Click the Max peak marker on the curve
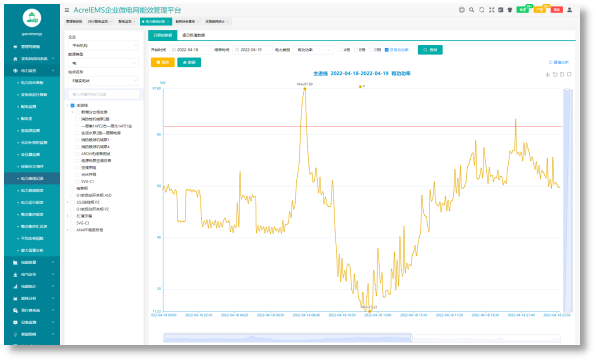597x361 pixels. pyautogui.click(x=305, y=89)
